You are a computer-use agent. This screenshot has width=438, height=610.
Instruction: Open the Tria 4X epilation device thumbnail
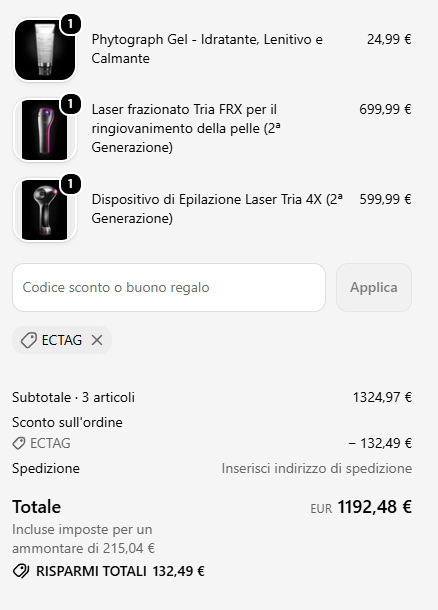45,210
